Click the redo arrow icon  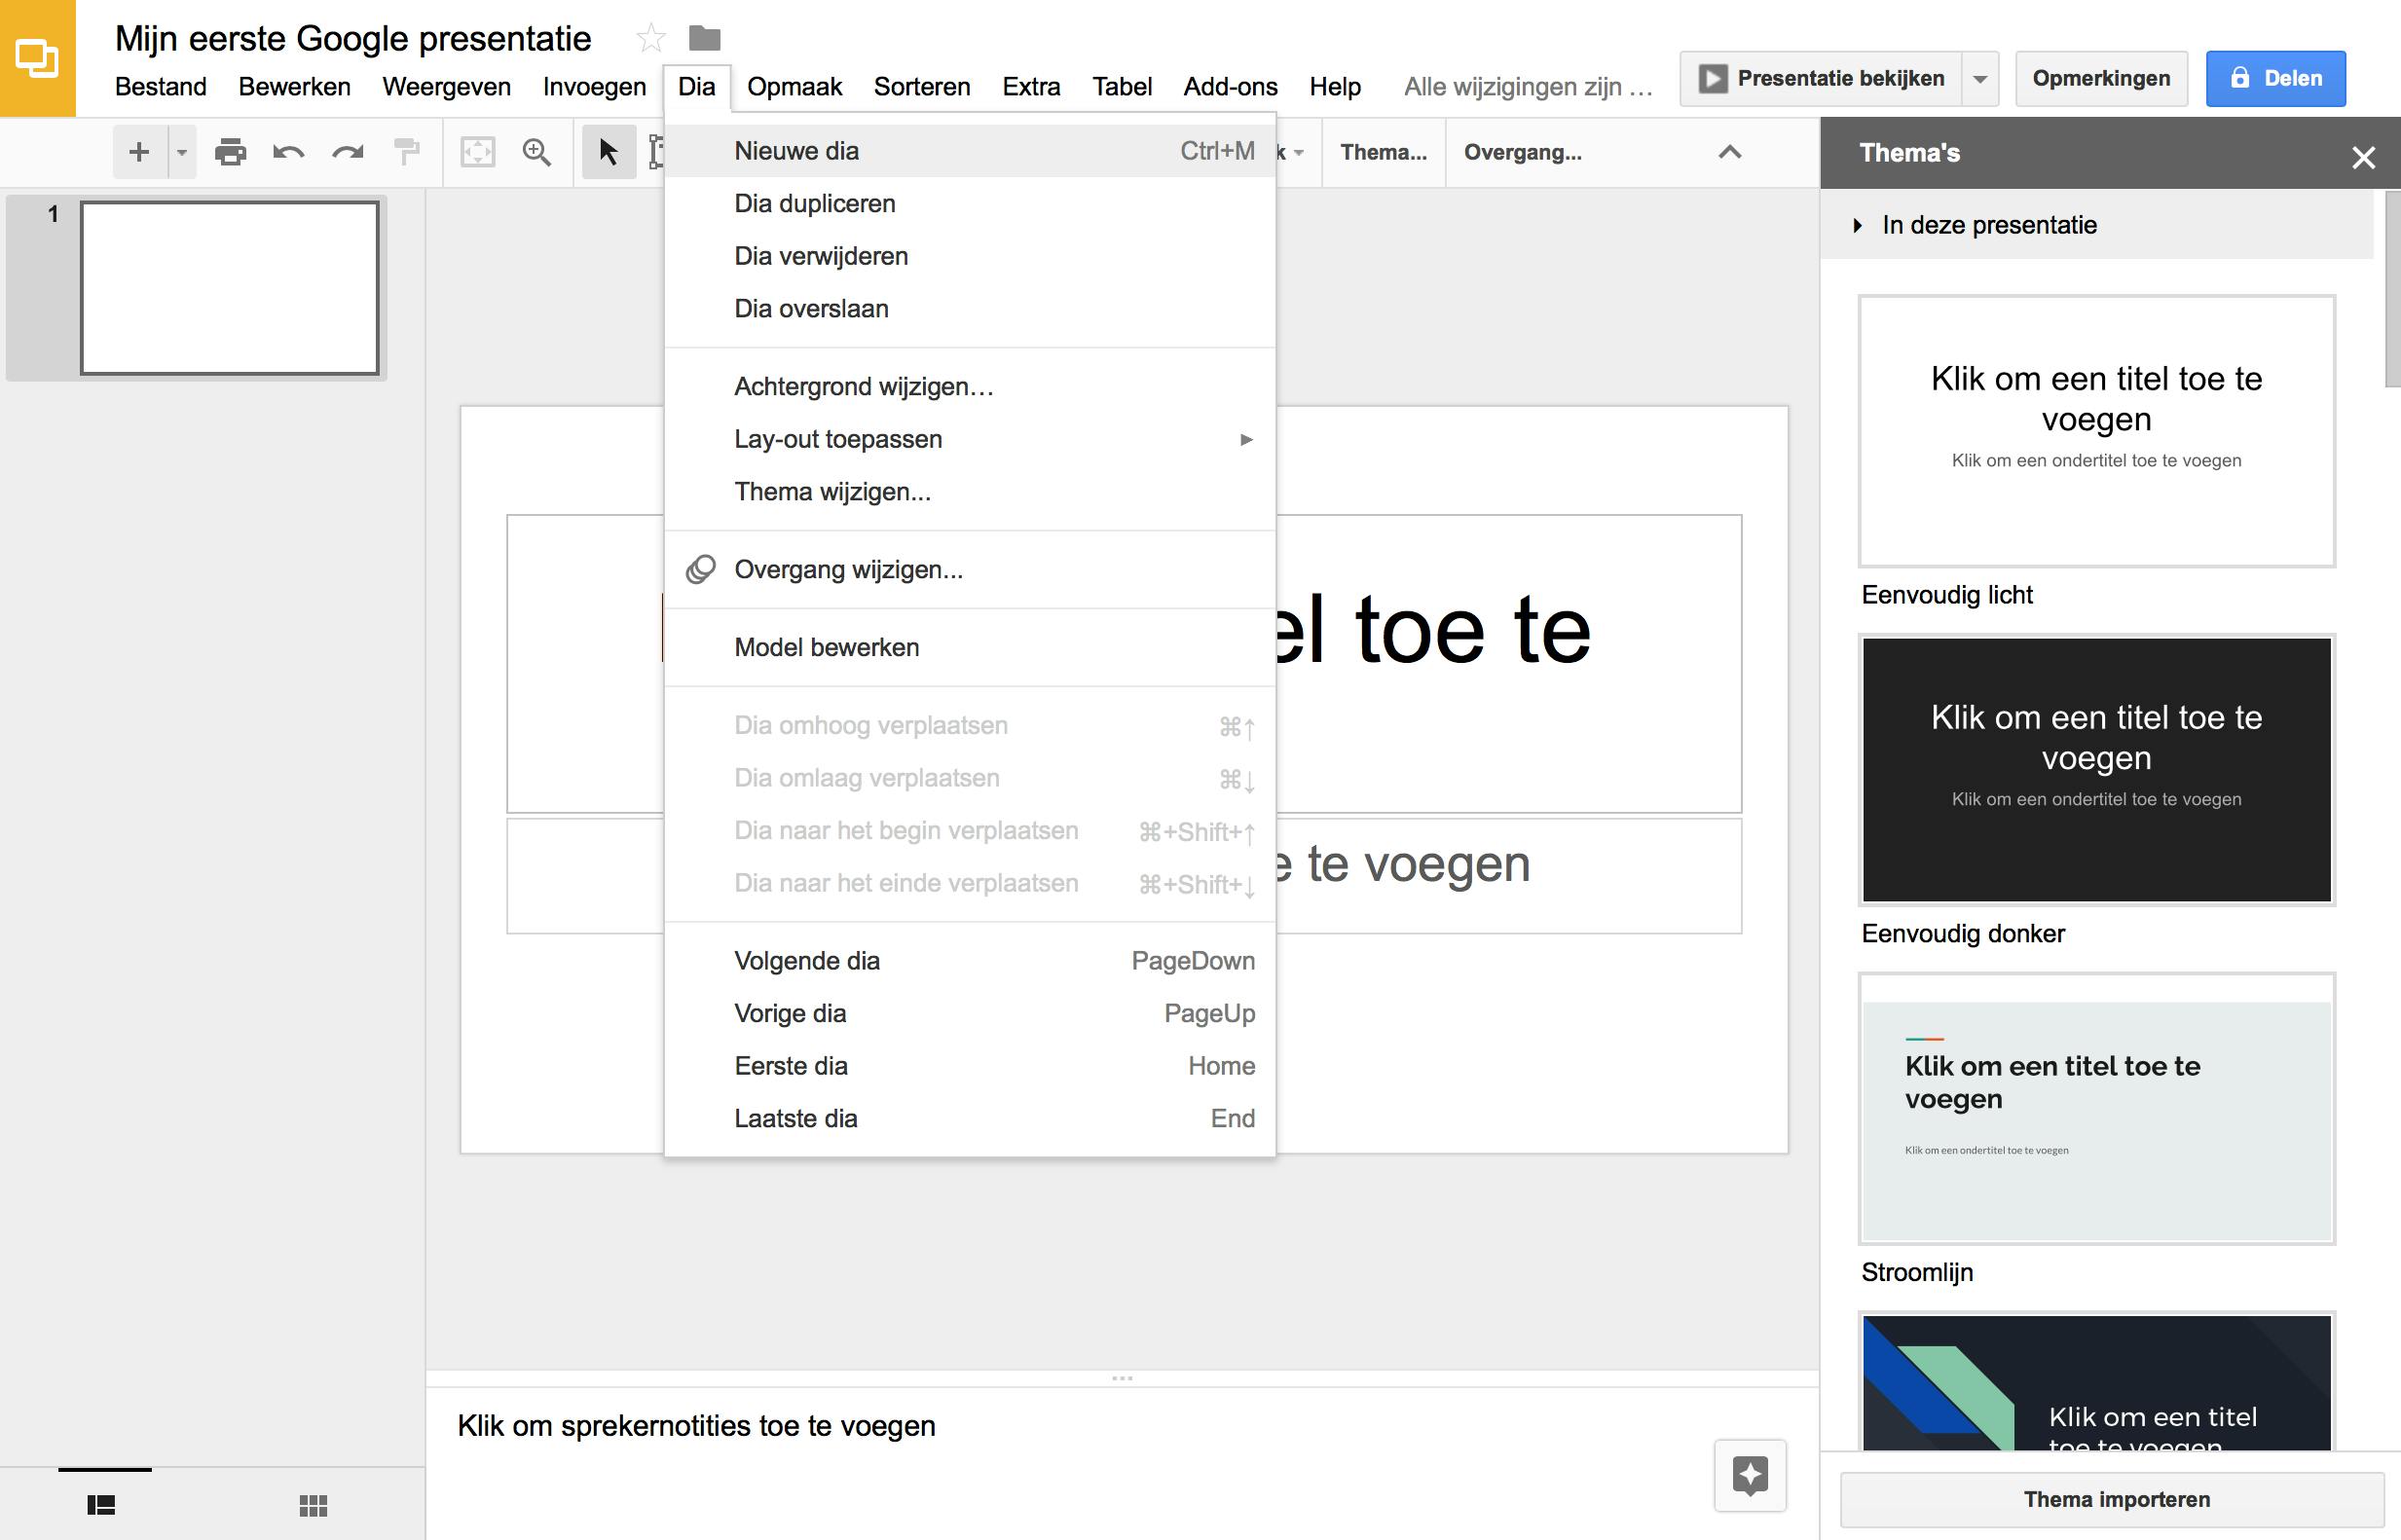pos(347,152)
